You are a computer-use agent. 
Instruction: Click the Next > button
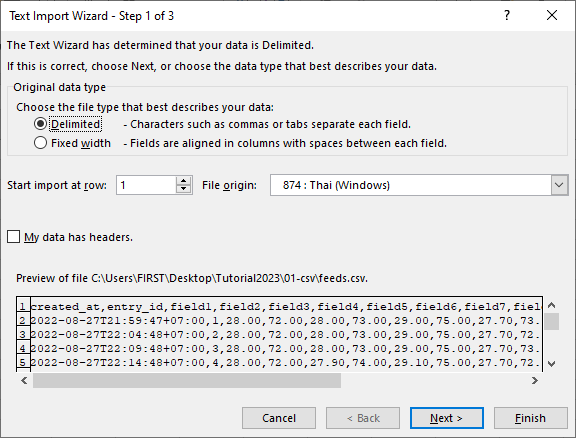point(447,418)
